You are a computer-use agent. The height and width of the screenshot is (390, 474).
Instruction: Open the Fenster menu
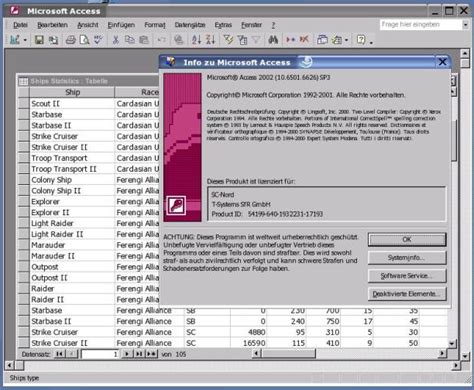click(251, 25)
